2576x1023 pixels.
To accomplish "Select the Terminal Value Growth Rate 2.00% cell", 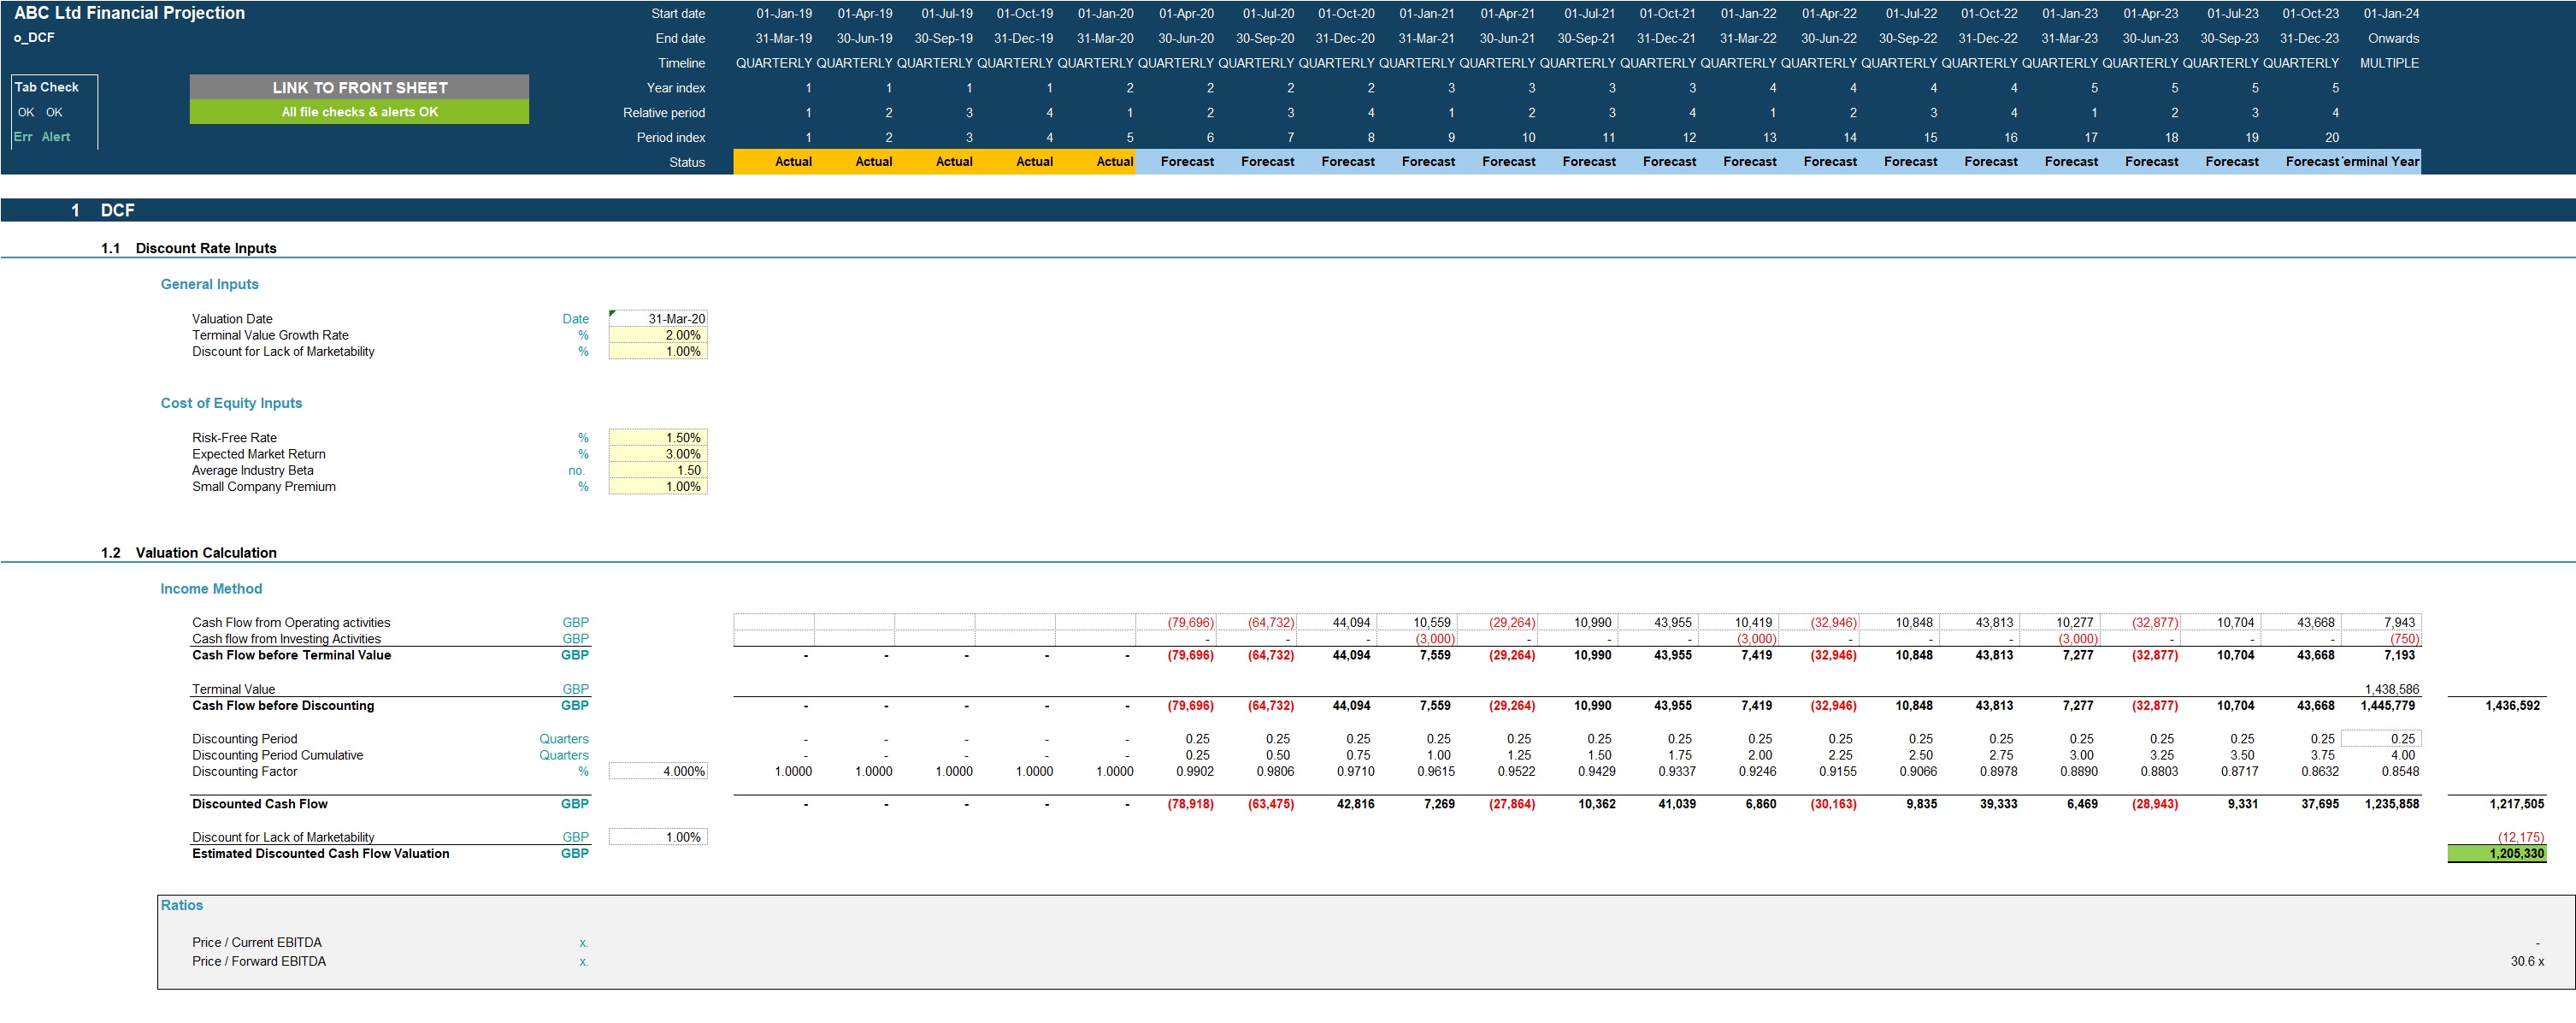I will [658, 335].
